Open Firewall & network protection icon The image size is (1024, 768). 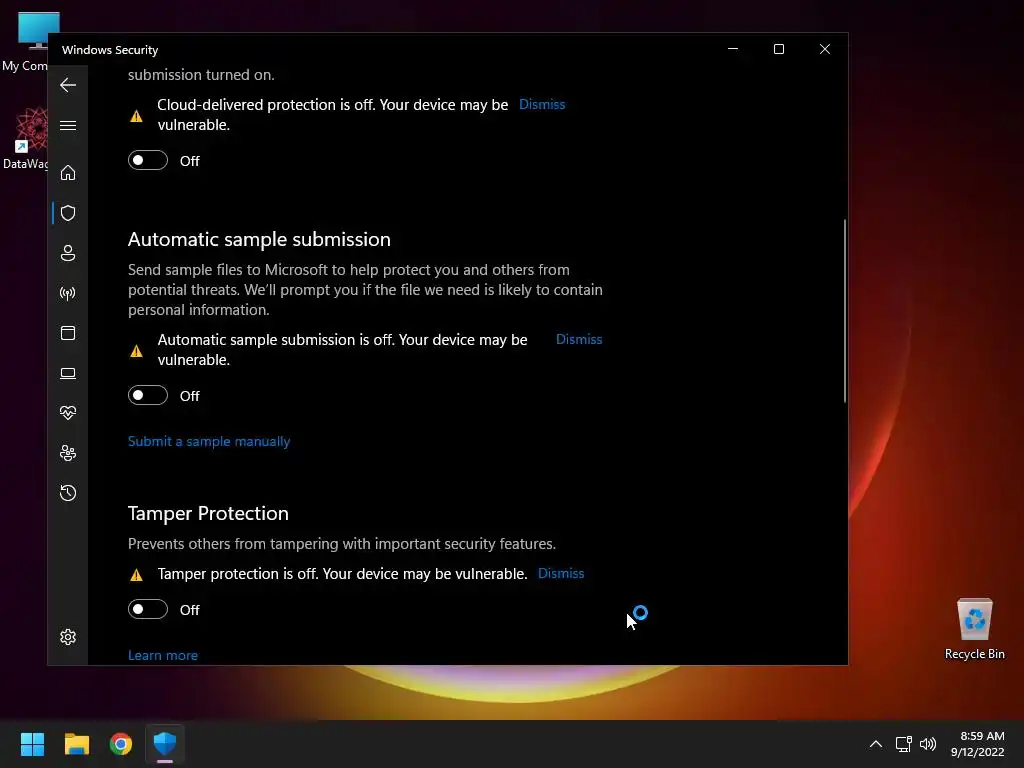point(68,293)
